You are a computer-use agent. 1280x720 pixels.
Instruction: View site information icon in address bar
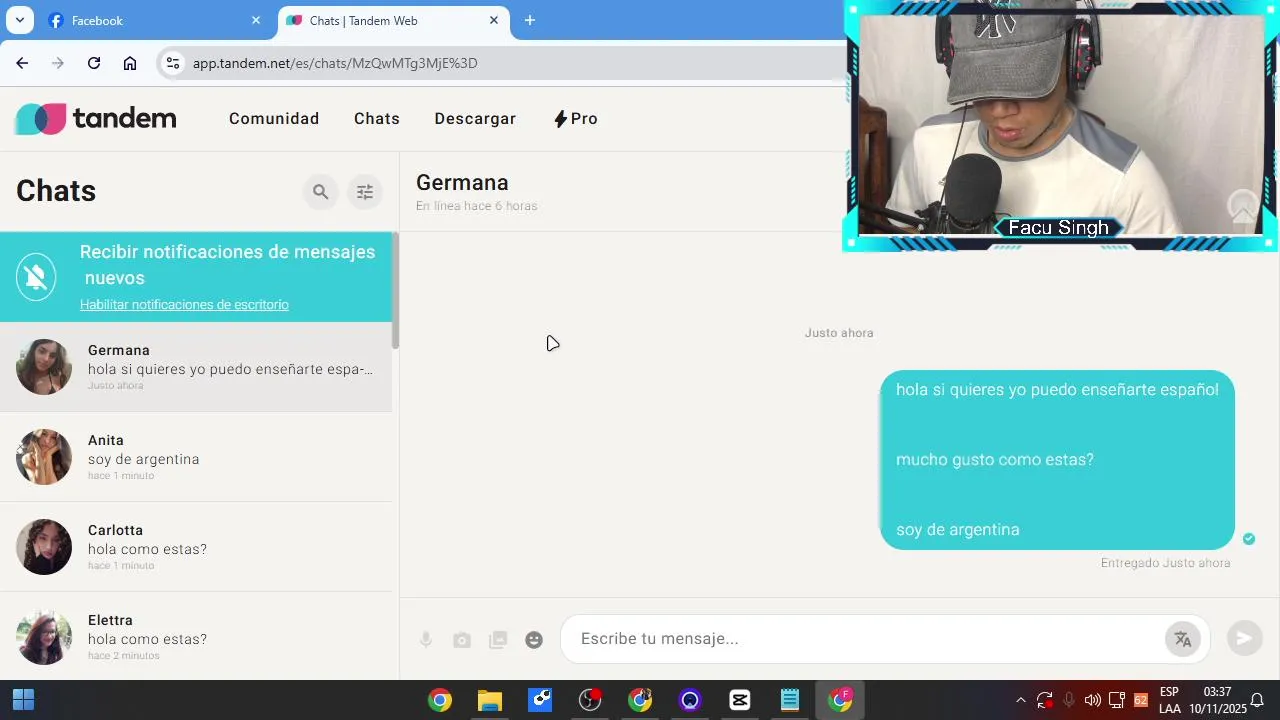173,63
